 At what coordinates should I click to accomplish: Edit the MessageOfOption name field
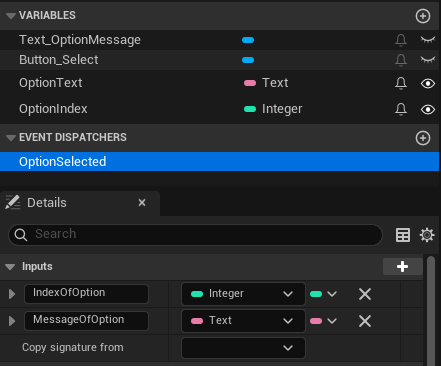tap(86, 321)
